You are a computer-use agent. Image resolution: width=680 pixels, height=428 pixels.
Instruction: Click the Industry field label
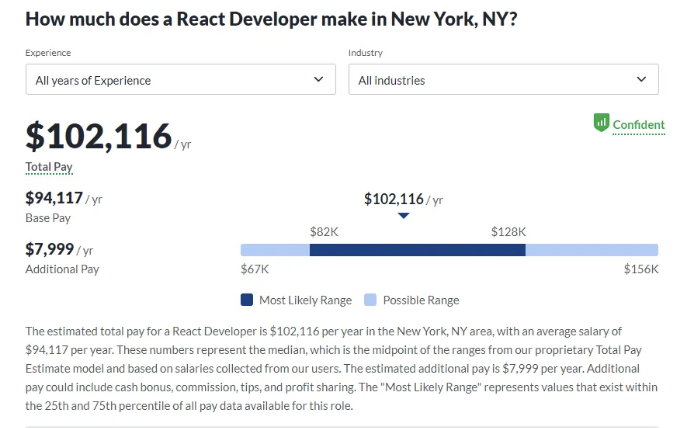pos(366,53)
